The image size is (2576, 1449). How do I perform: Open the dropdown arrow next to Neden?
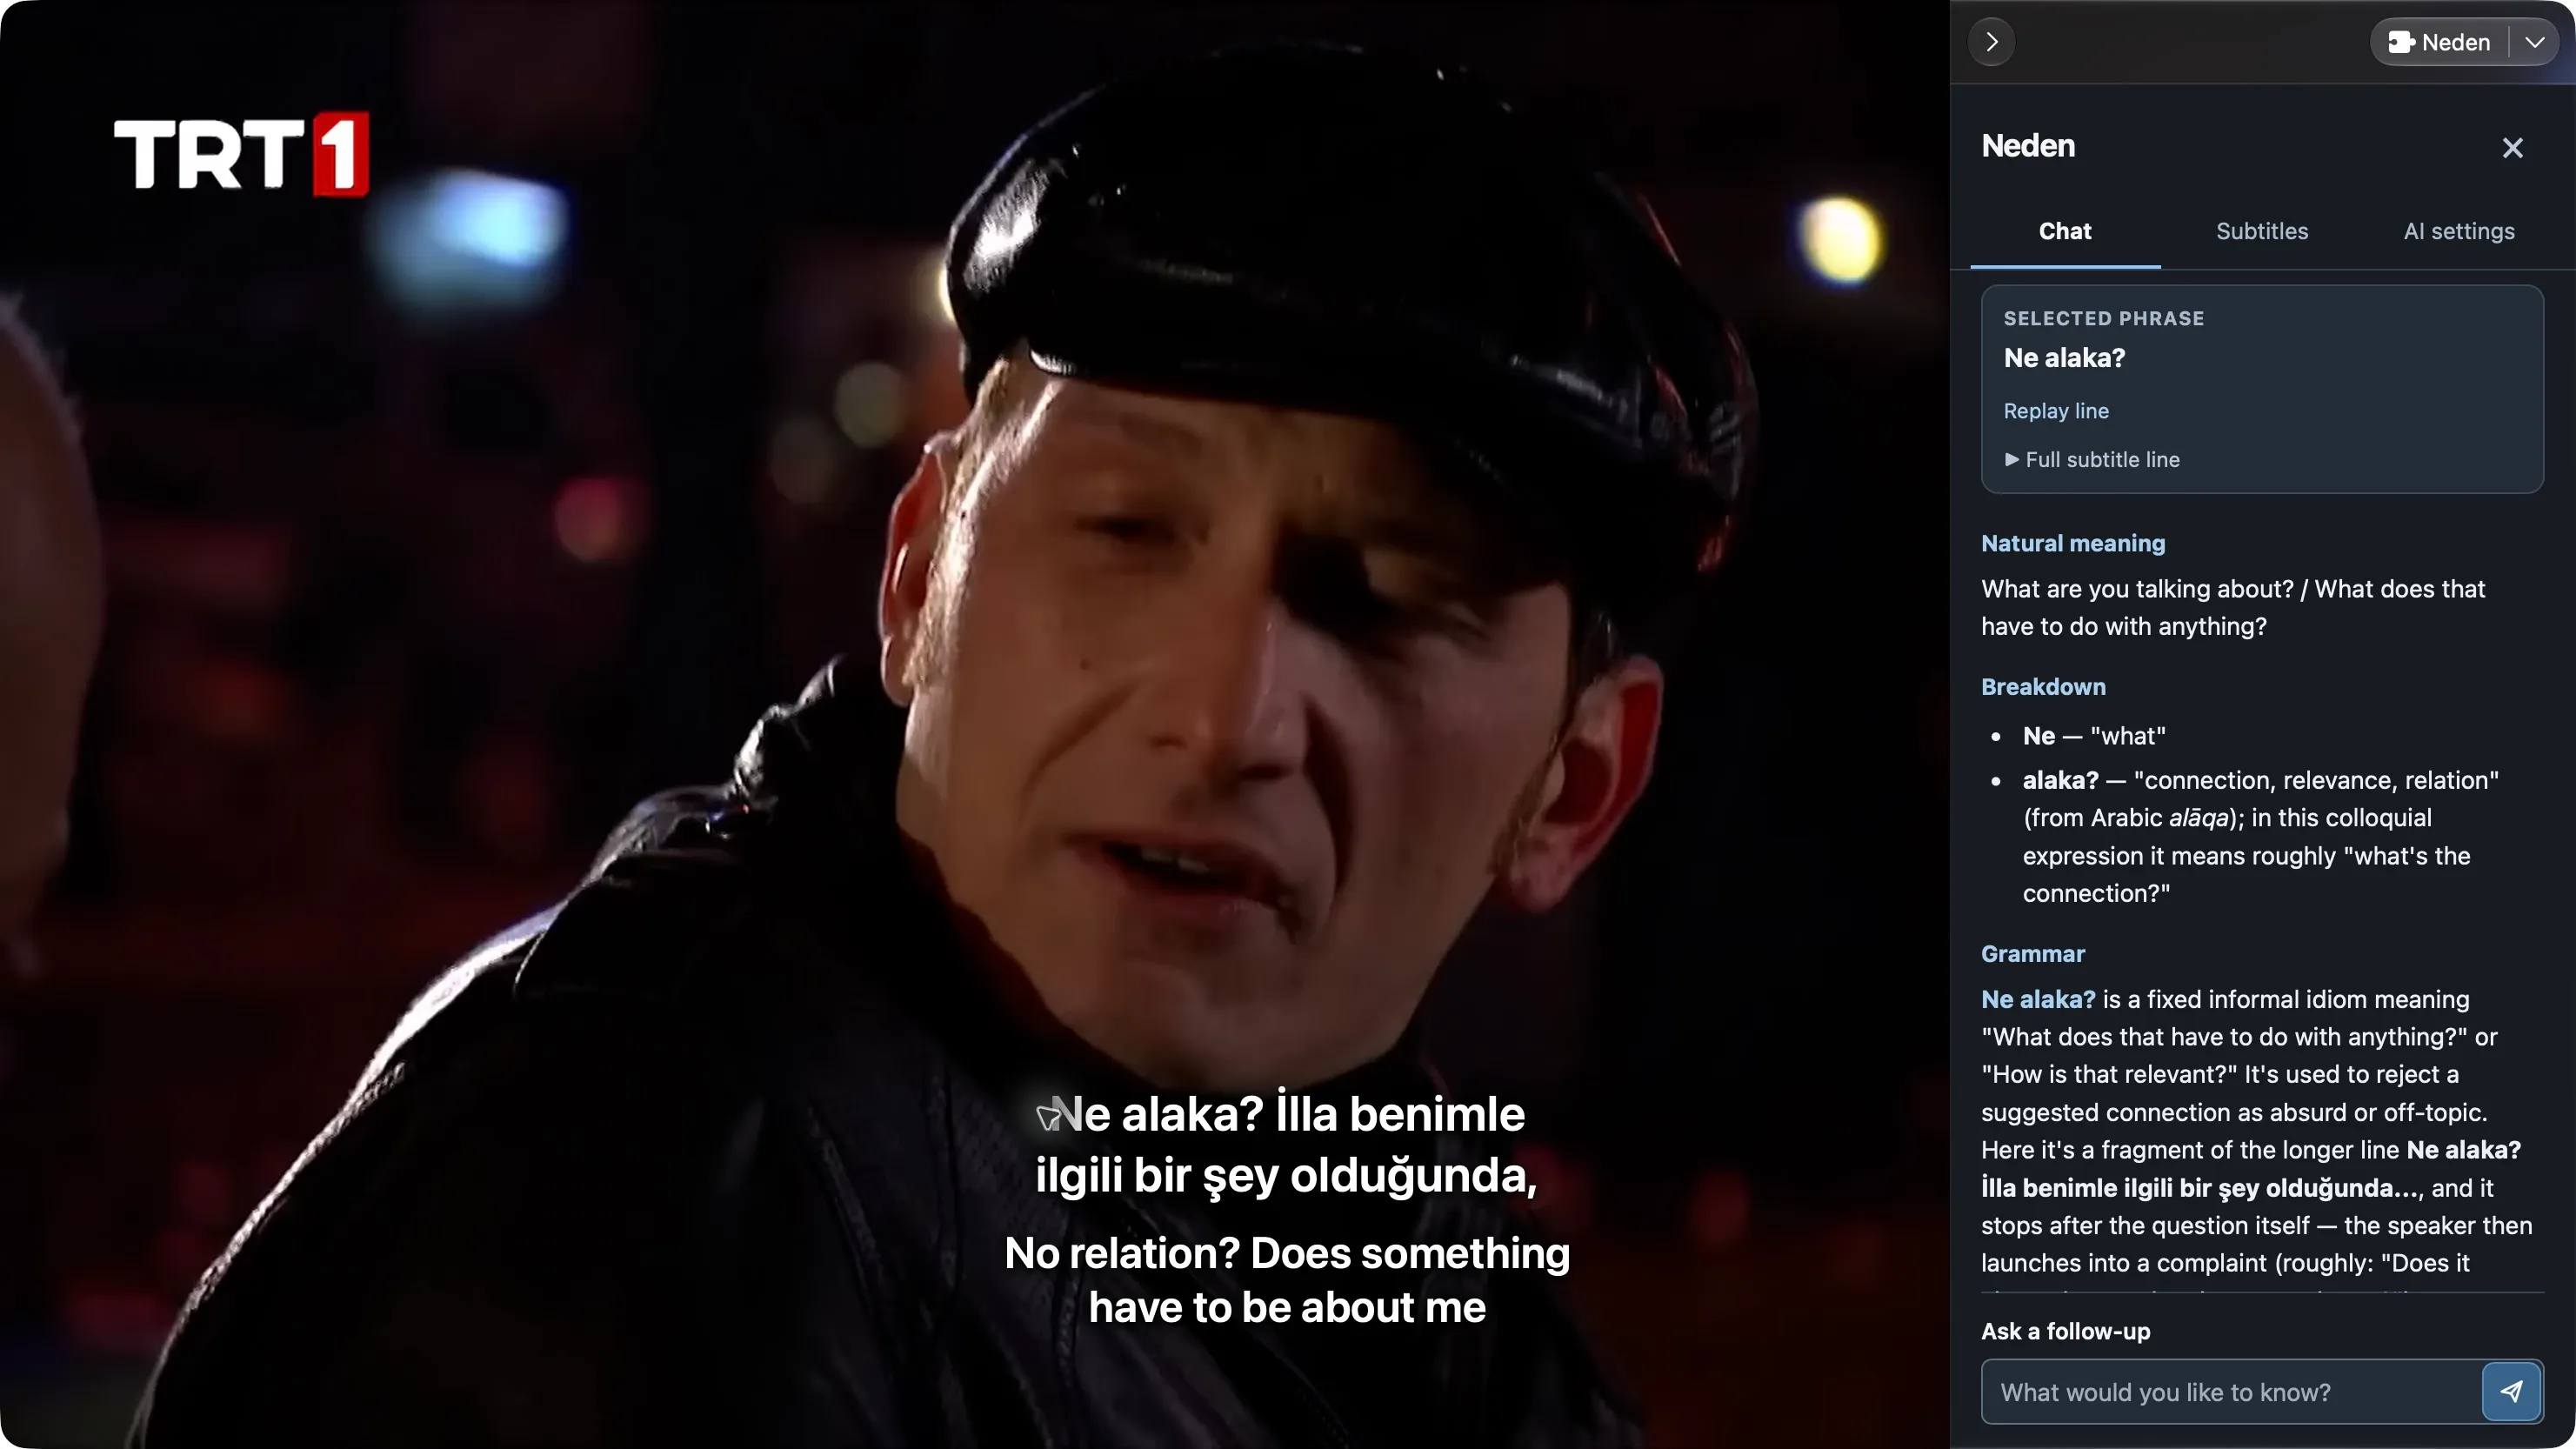[x=2534, y=42]
